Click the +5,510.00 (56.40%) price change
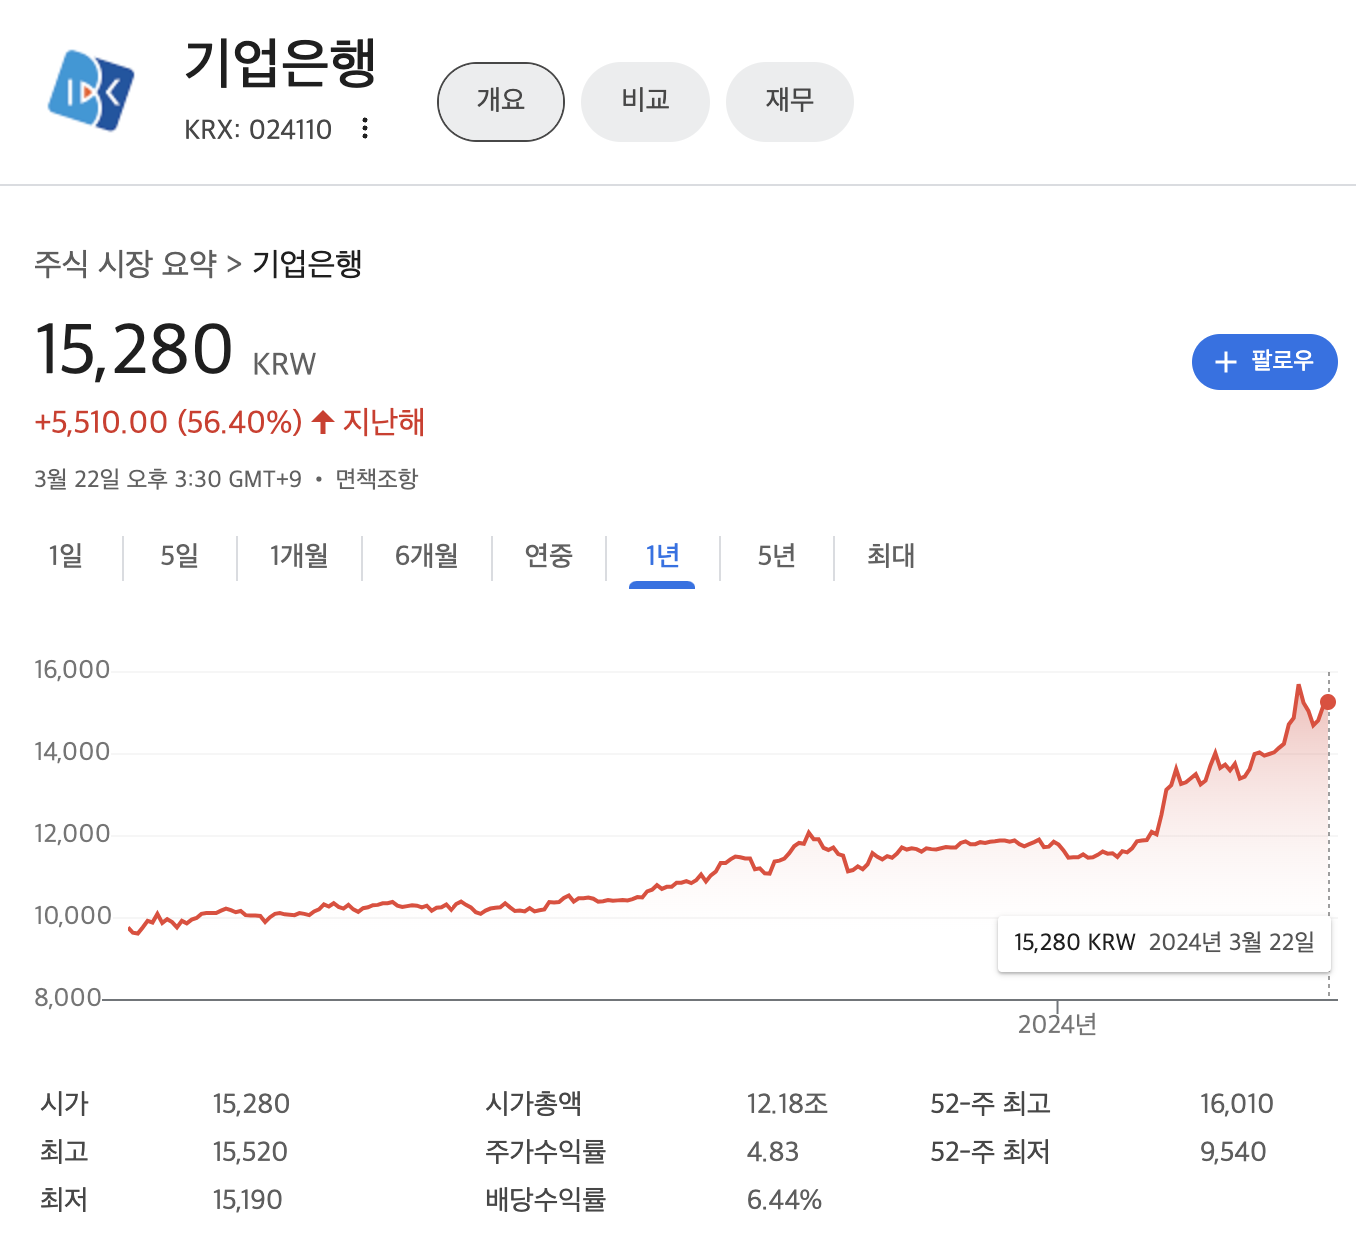Image resolution: width=1356 pixels, height=1240 pixels. coord(168,422)
